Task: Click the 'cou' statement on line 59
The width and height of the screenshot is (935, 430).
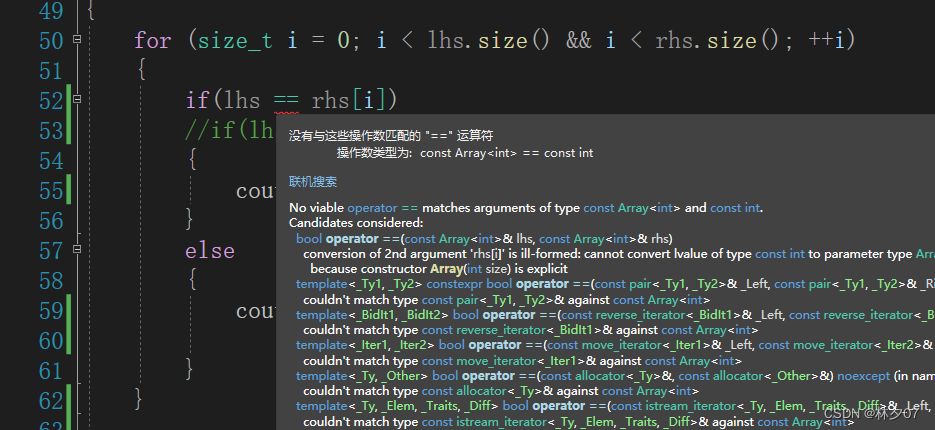Action: [255, 311]
